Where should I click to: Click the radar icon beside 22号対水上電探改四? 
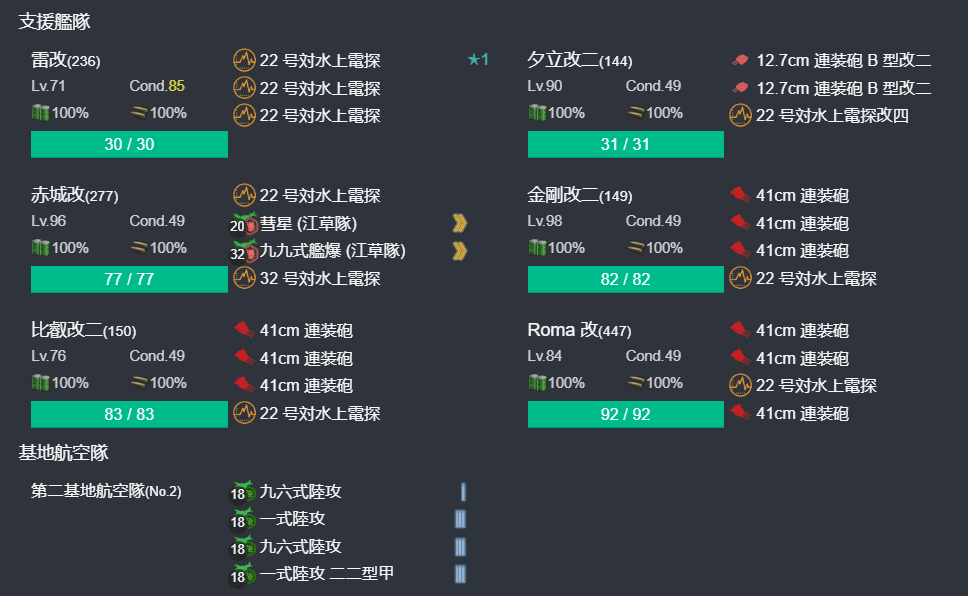point(740,115)
